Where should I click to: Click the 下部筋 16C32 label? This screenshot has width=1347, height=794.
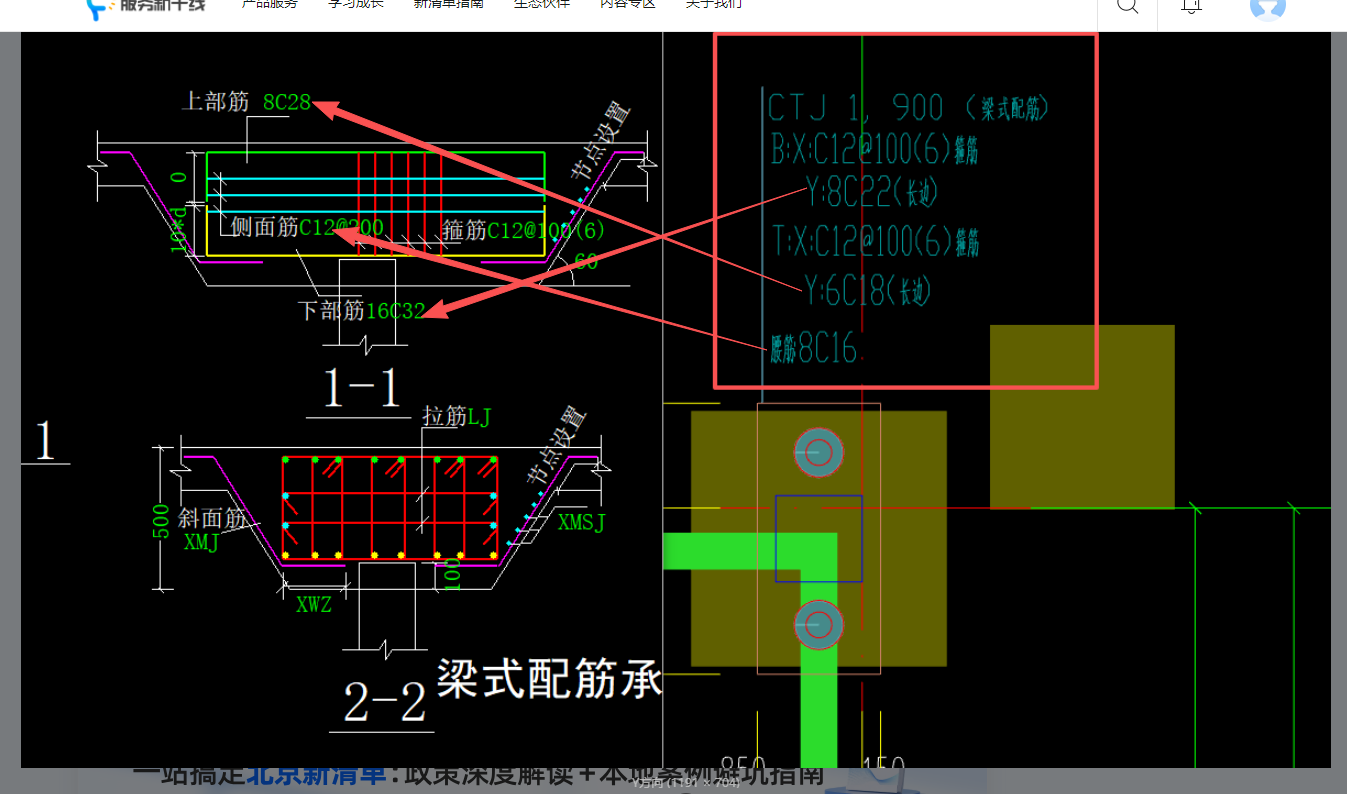[362, 311]
